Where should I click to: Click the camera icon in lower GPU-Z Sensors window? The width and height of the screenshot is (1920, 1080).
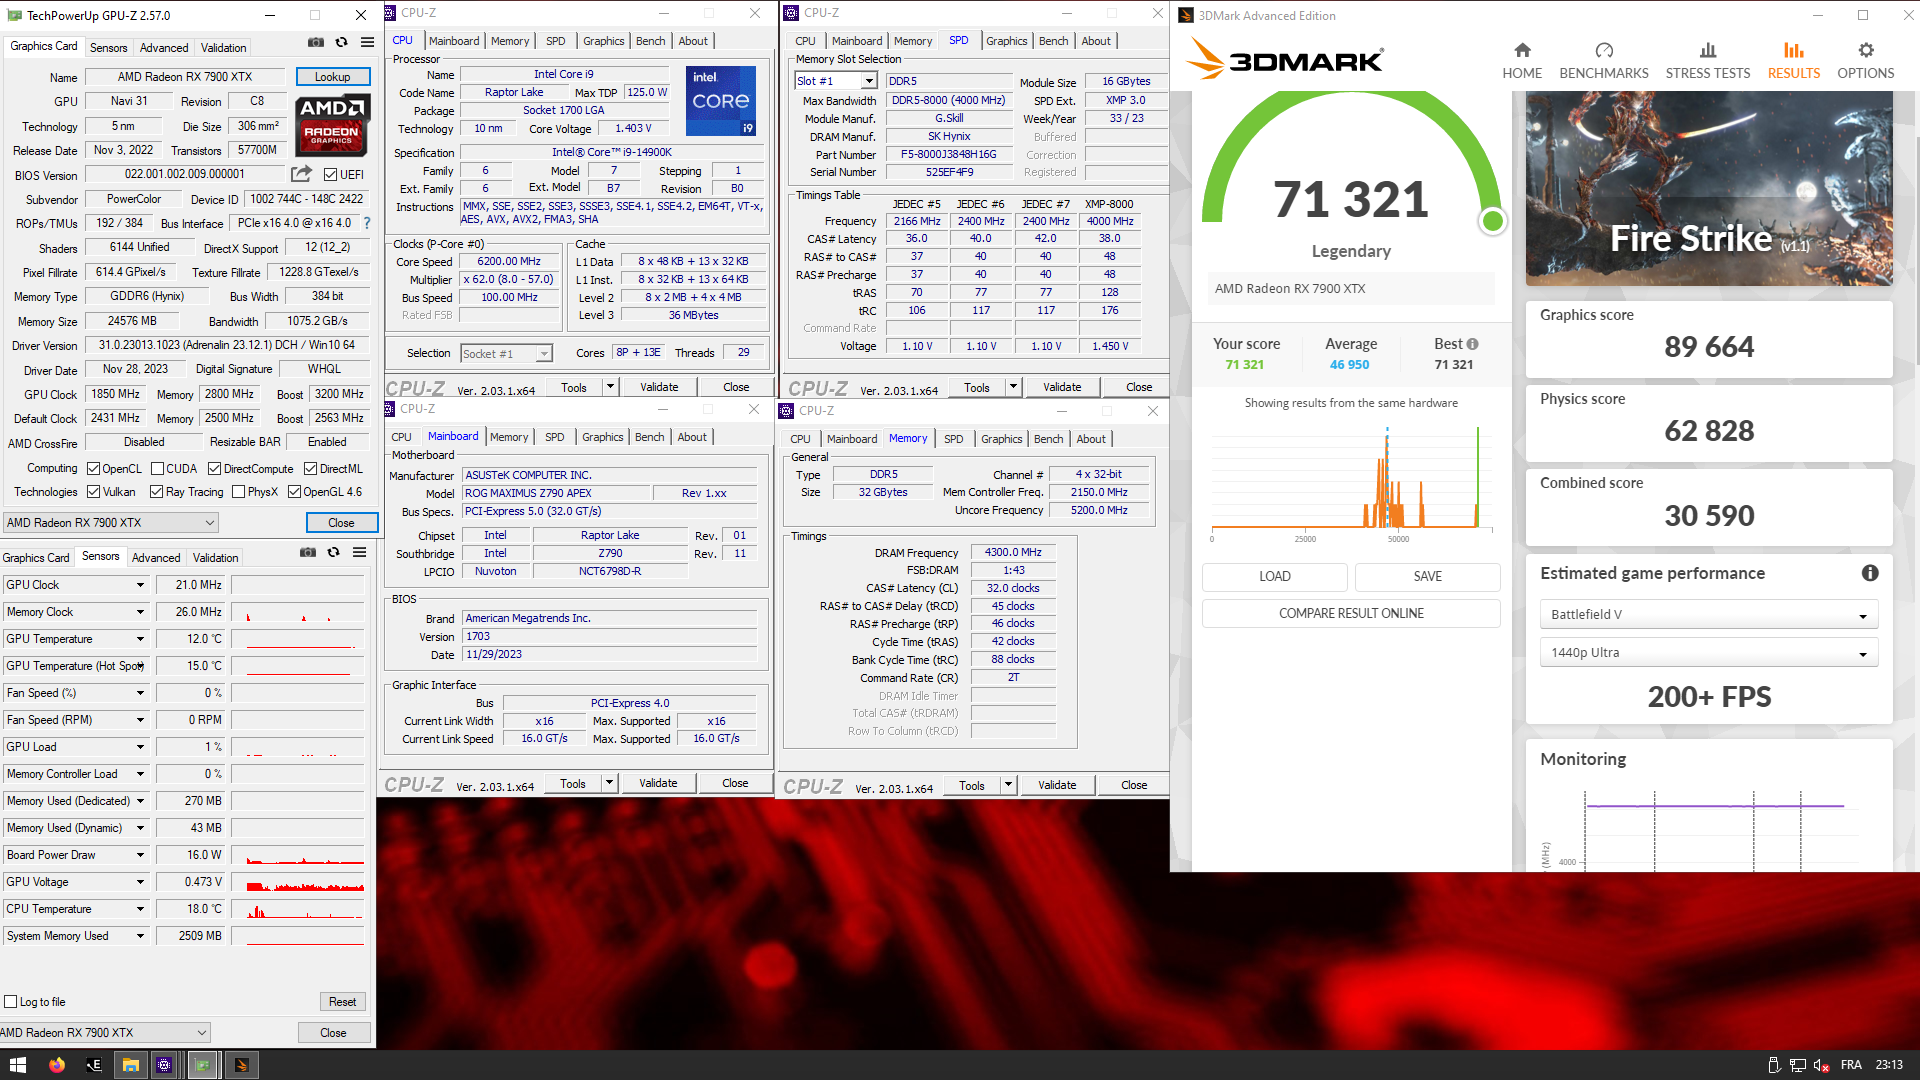308,552
